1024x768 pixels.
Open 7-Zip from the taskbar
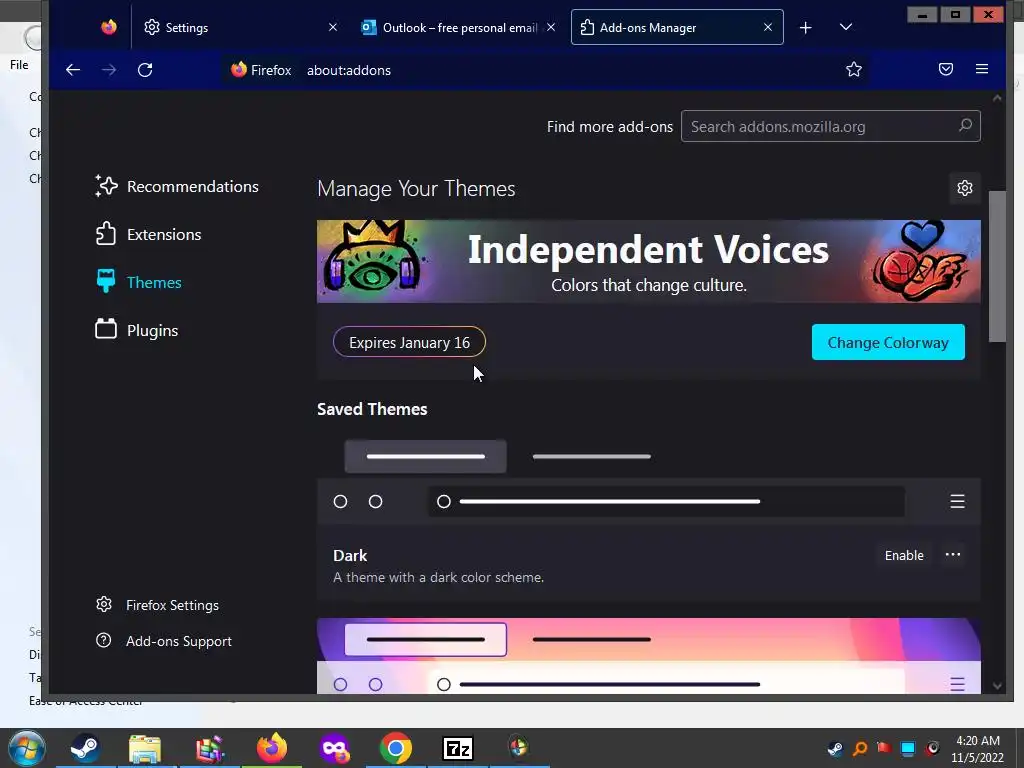point(457,748)
